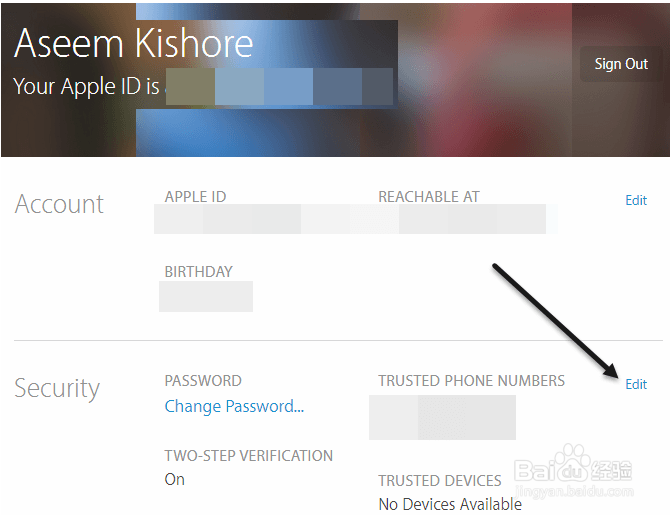This screenshot has height=515, width=670.
Task: Click TRUSTED PHONE NUMBERS label
Action: coord(471,381)
